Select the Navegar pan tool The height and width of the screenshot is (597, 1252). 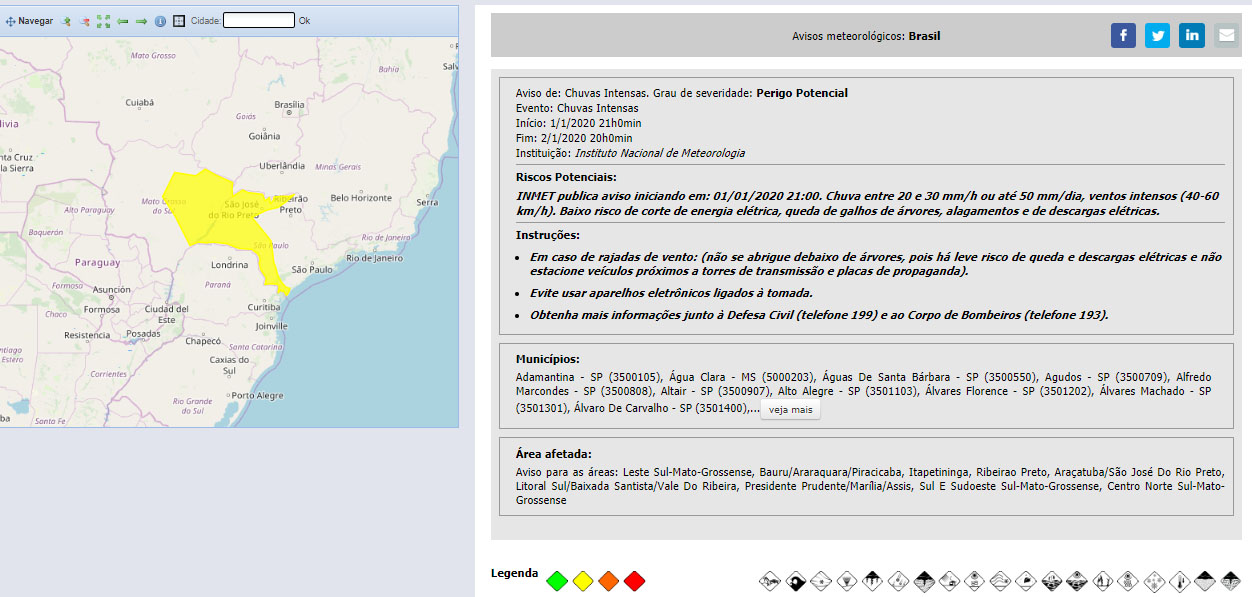30,21
